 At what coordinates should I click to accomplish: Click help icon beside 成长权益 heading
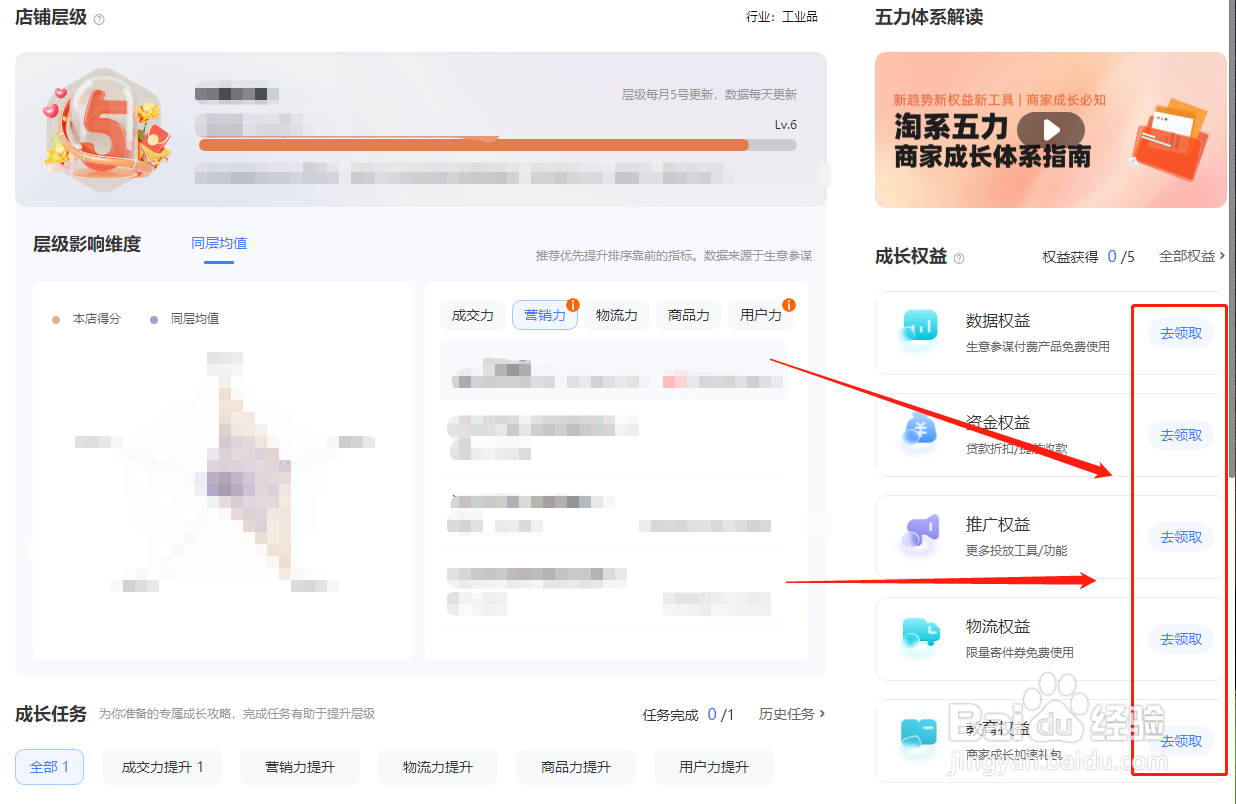959,258
